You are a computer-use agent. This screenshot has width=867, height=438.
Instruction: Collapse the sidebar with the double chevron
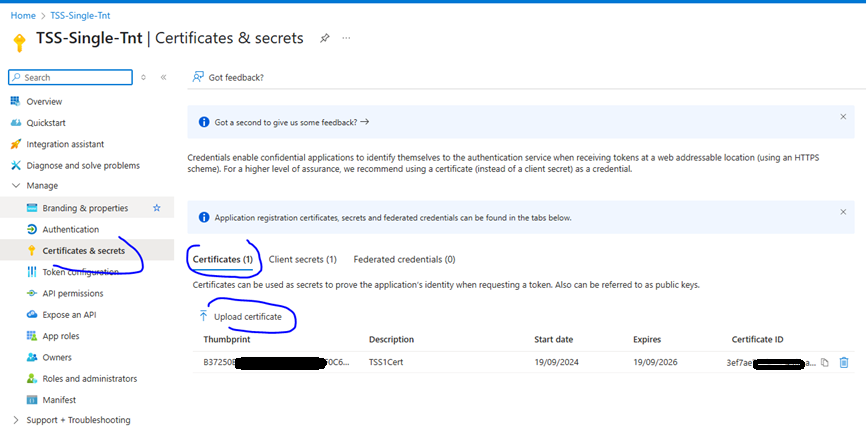[x=164, y=77]
